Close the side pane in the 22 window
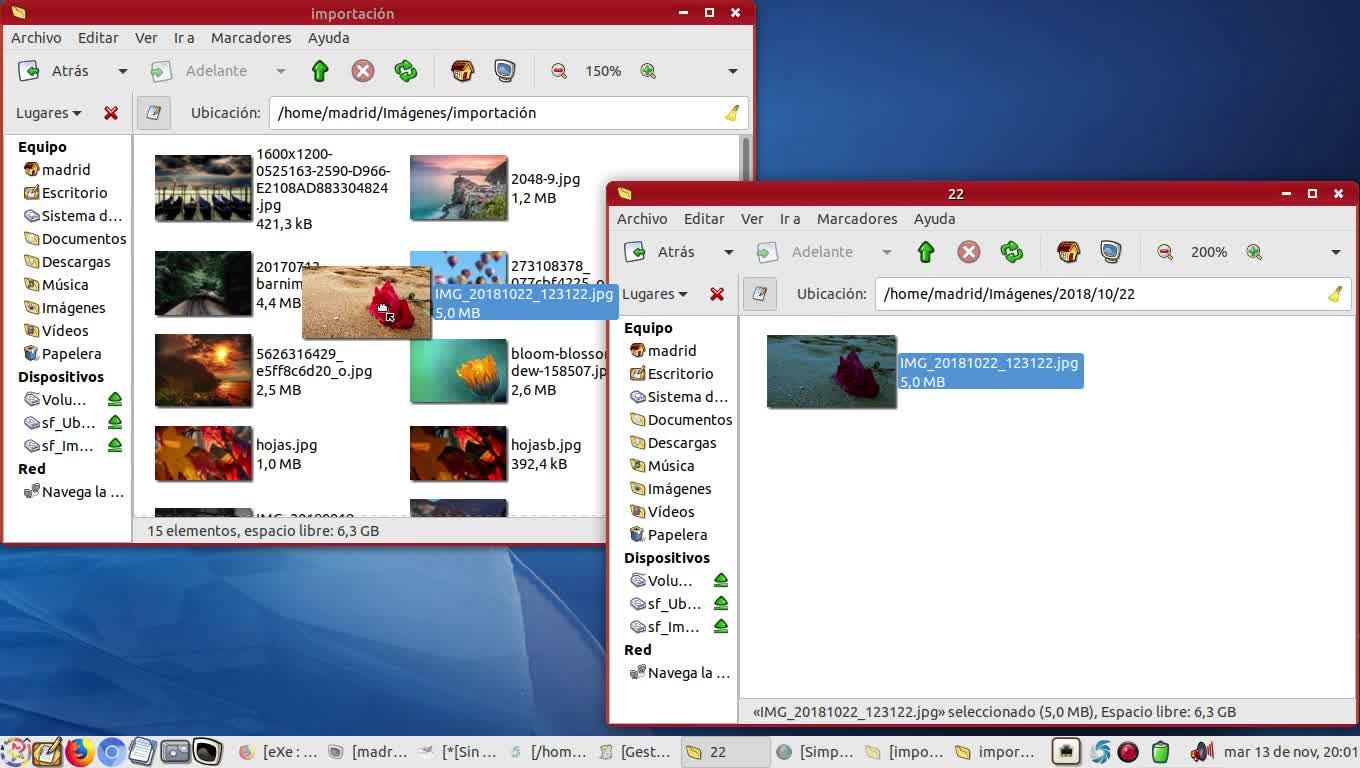This screenshot has width=1360, height=768. point(717,294)
